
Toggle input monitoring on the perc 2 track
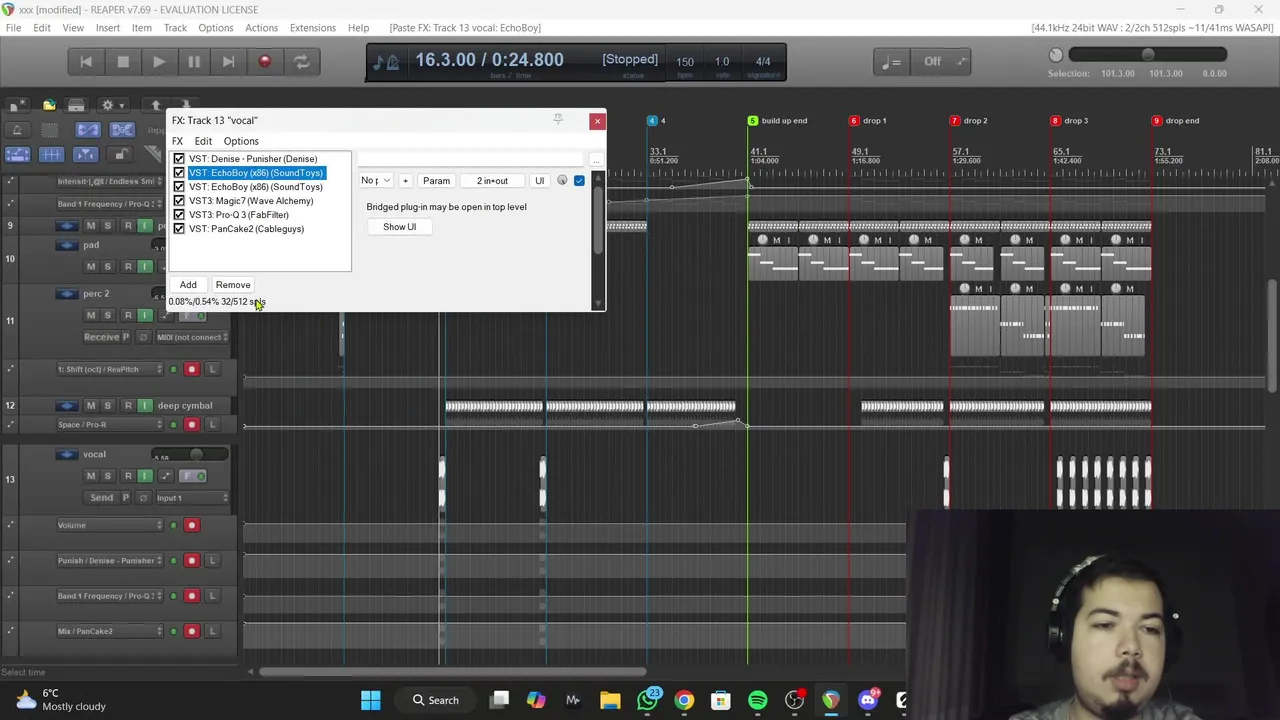[x=145, y=315]
